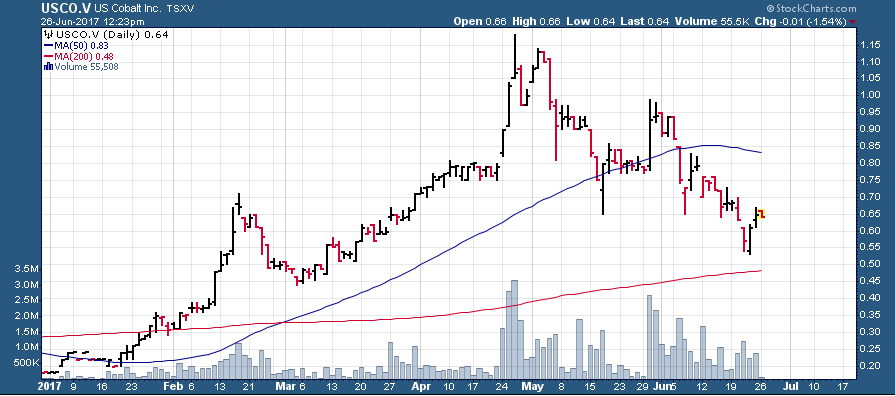This screenshot has height=396, width=895.
Task: Click the 0.35 price axis label
Action: [870, 314]
